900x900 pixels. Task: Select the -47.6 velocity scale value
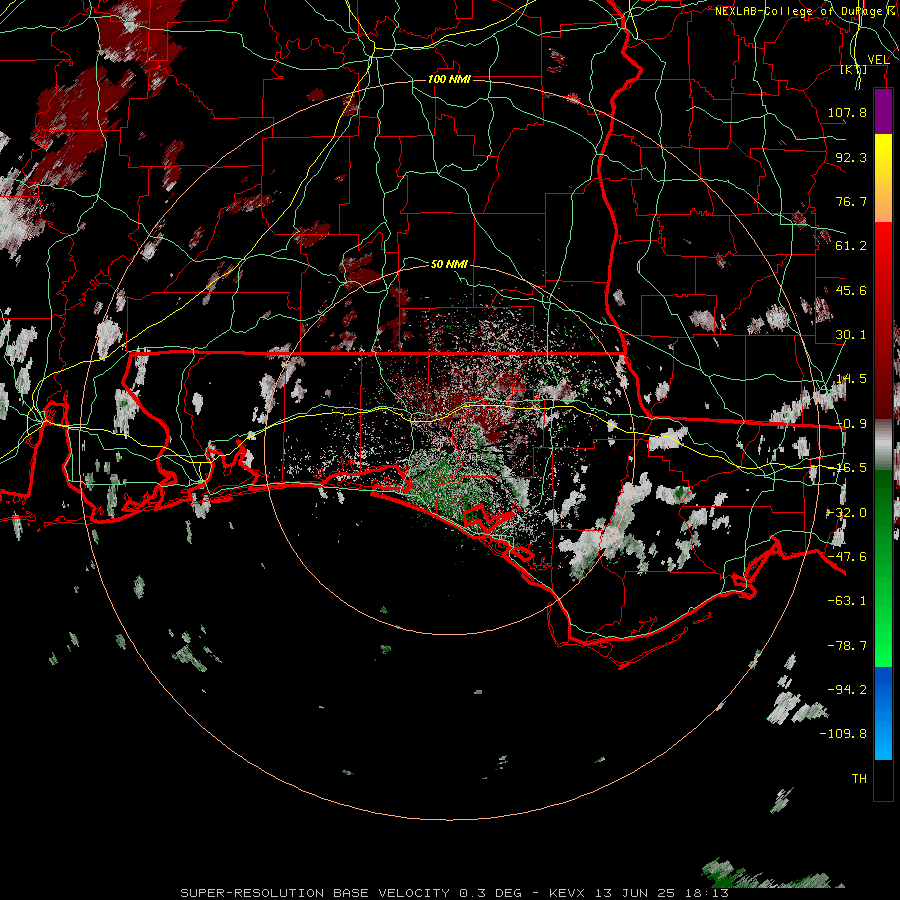point(847,557)
